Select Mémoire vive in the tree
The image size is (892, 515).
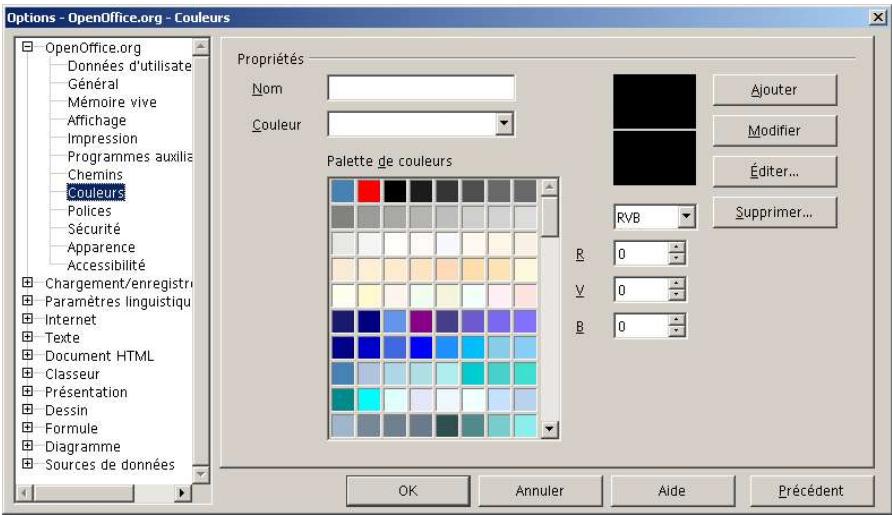coord(112,102)
